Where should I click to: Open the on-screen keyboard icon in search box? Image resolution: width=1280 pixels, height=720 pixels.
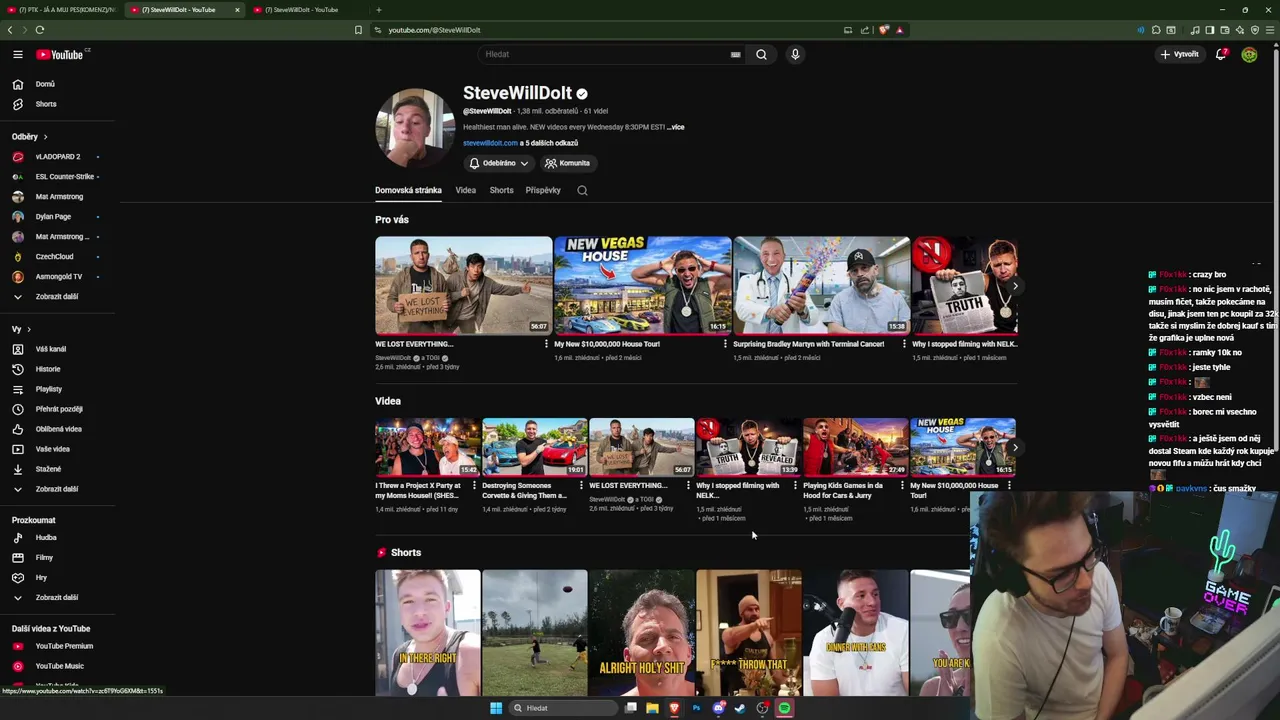[735, 54]
